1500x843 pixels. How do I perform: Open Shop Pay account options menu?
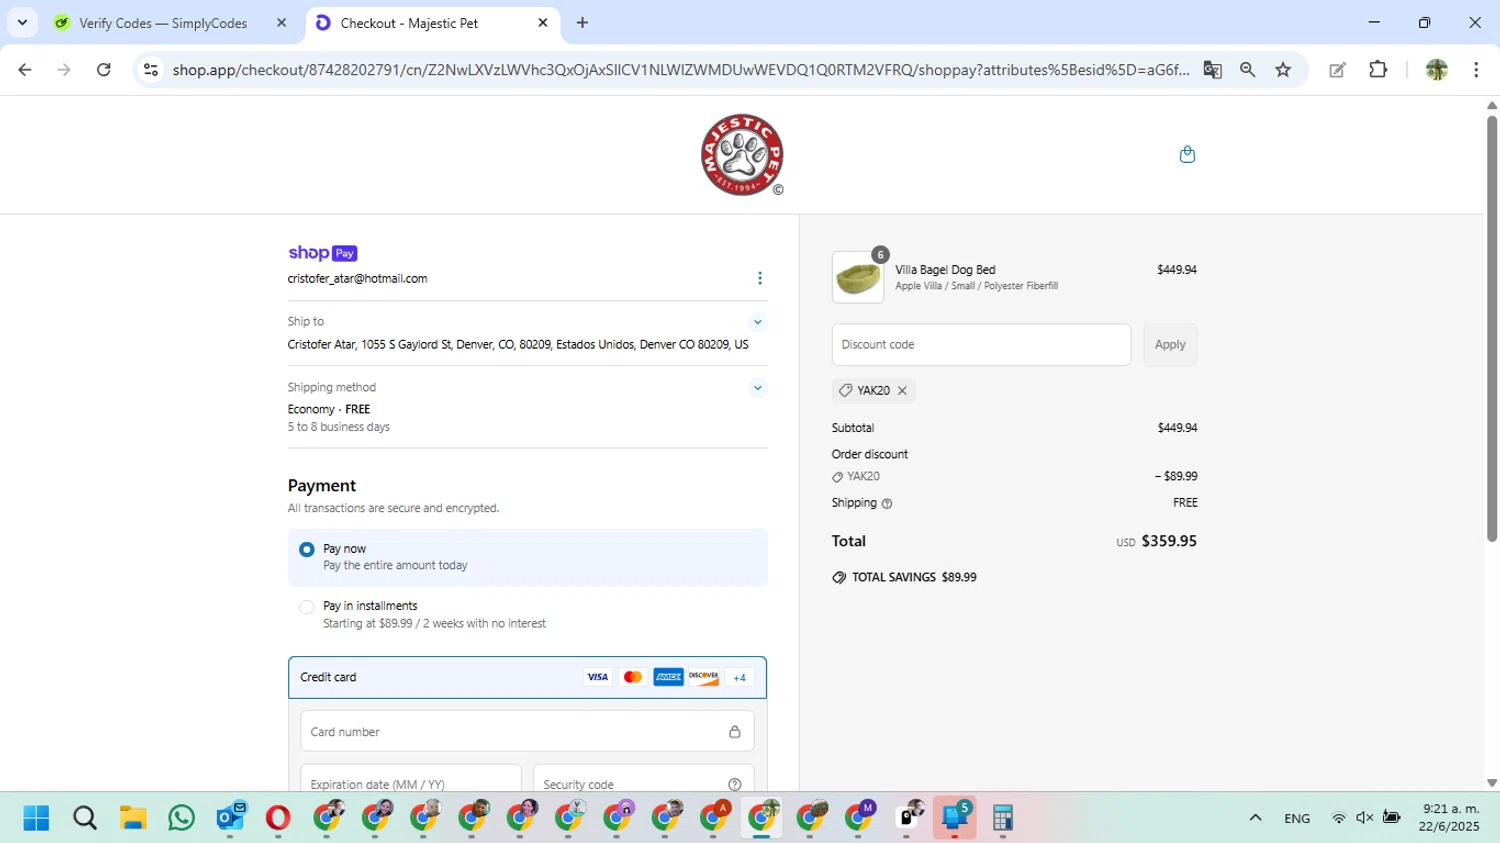click(x=760, y=278)
